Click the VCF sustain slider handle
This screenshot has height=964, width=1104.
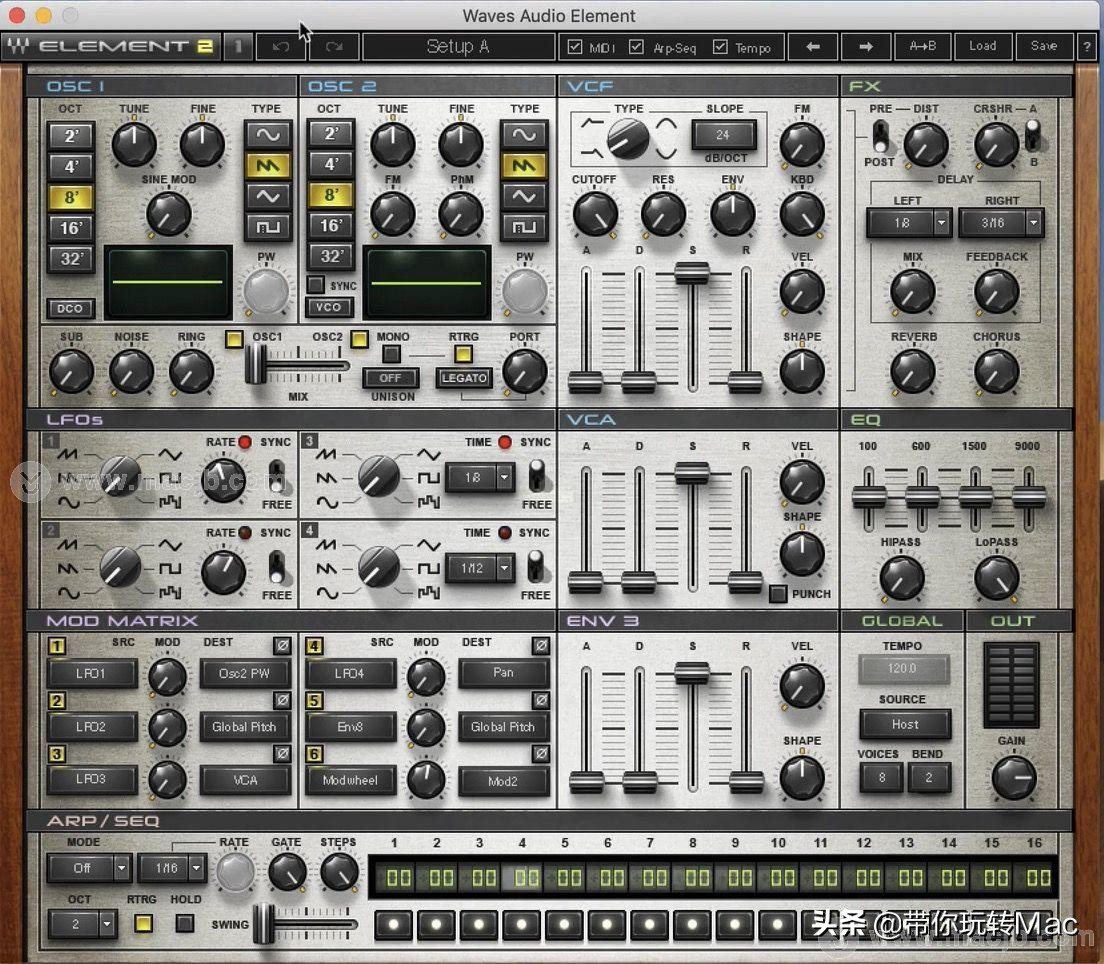coord(691,273)
